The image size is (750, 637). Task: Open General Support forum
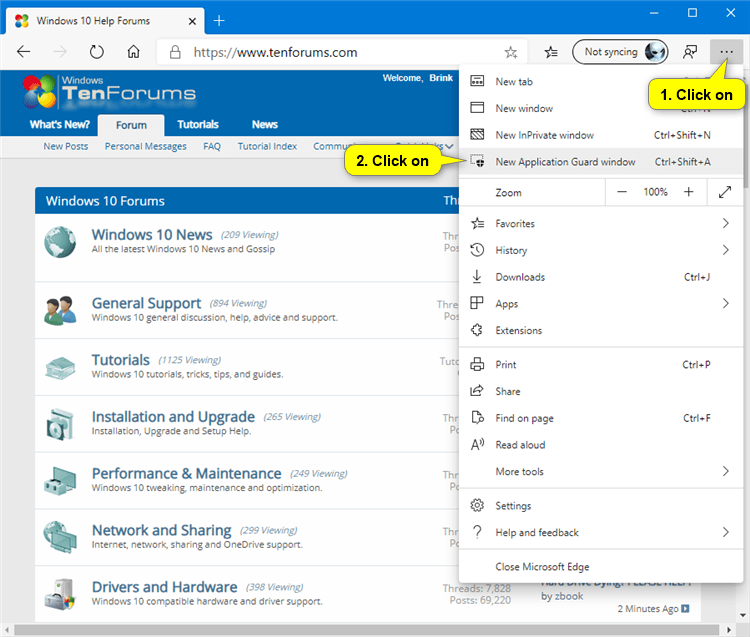pos(146,303)
